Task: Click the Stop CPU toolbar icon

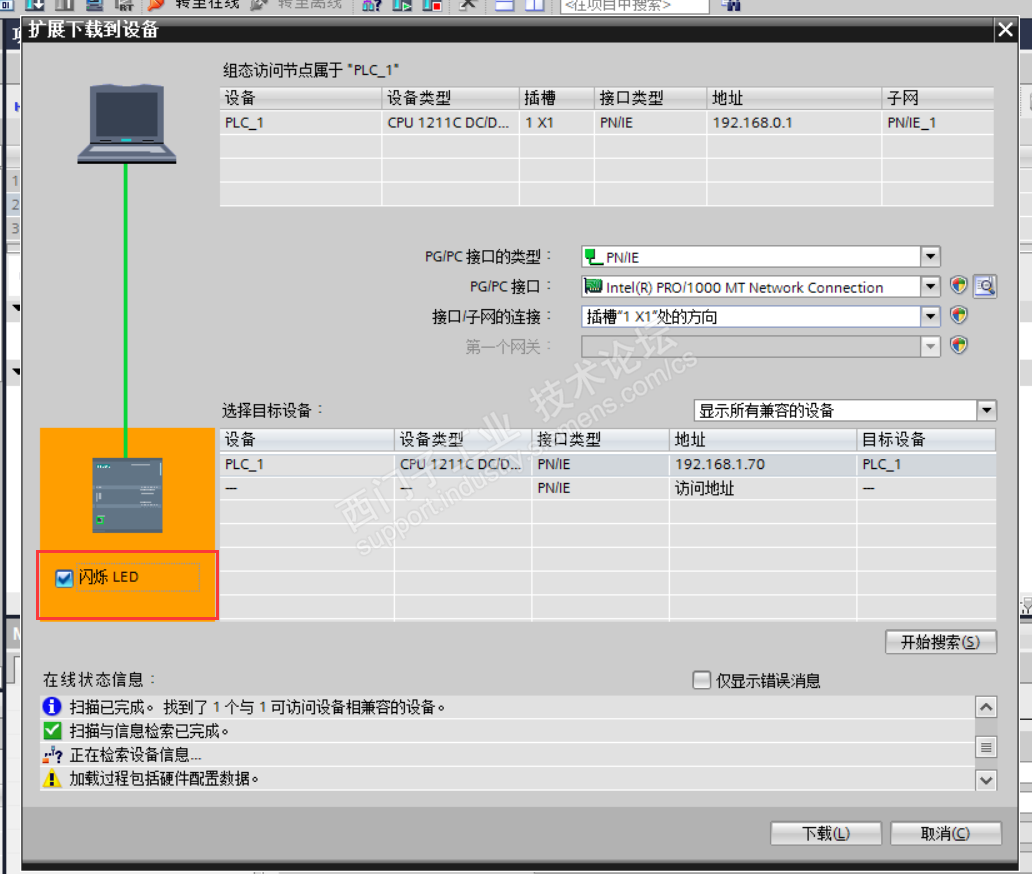Action: 432,5
